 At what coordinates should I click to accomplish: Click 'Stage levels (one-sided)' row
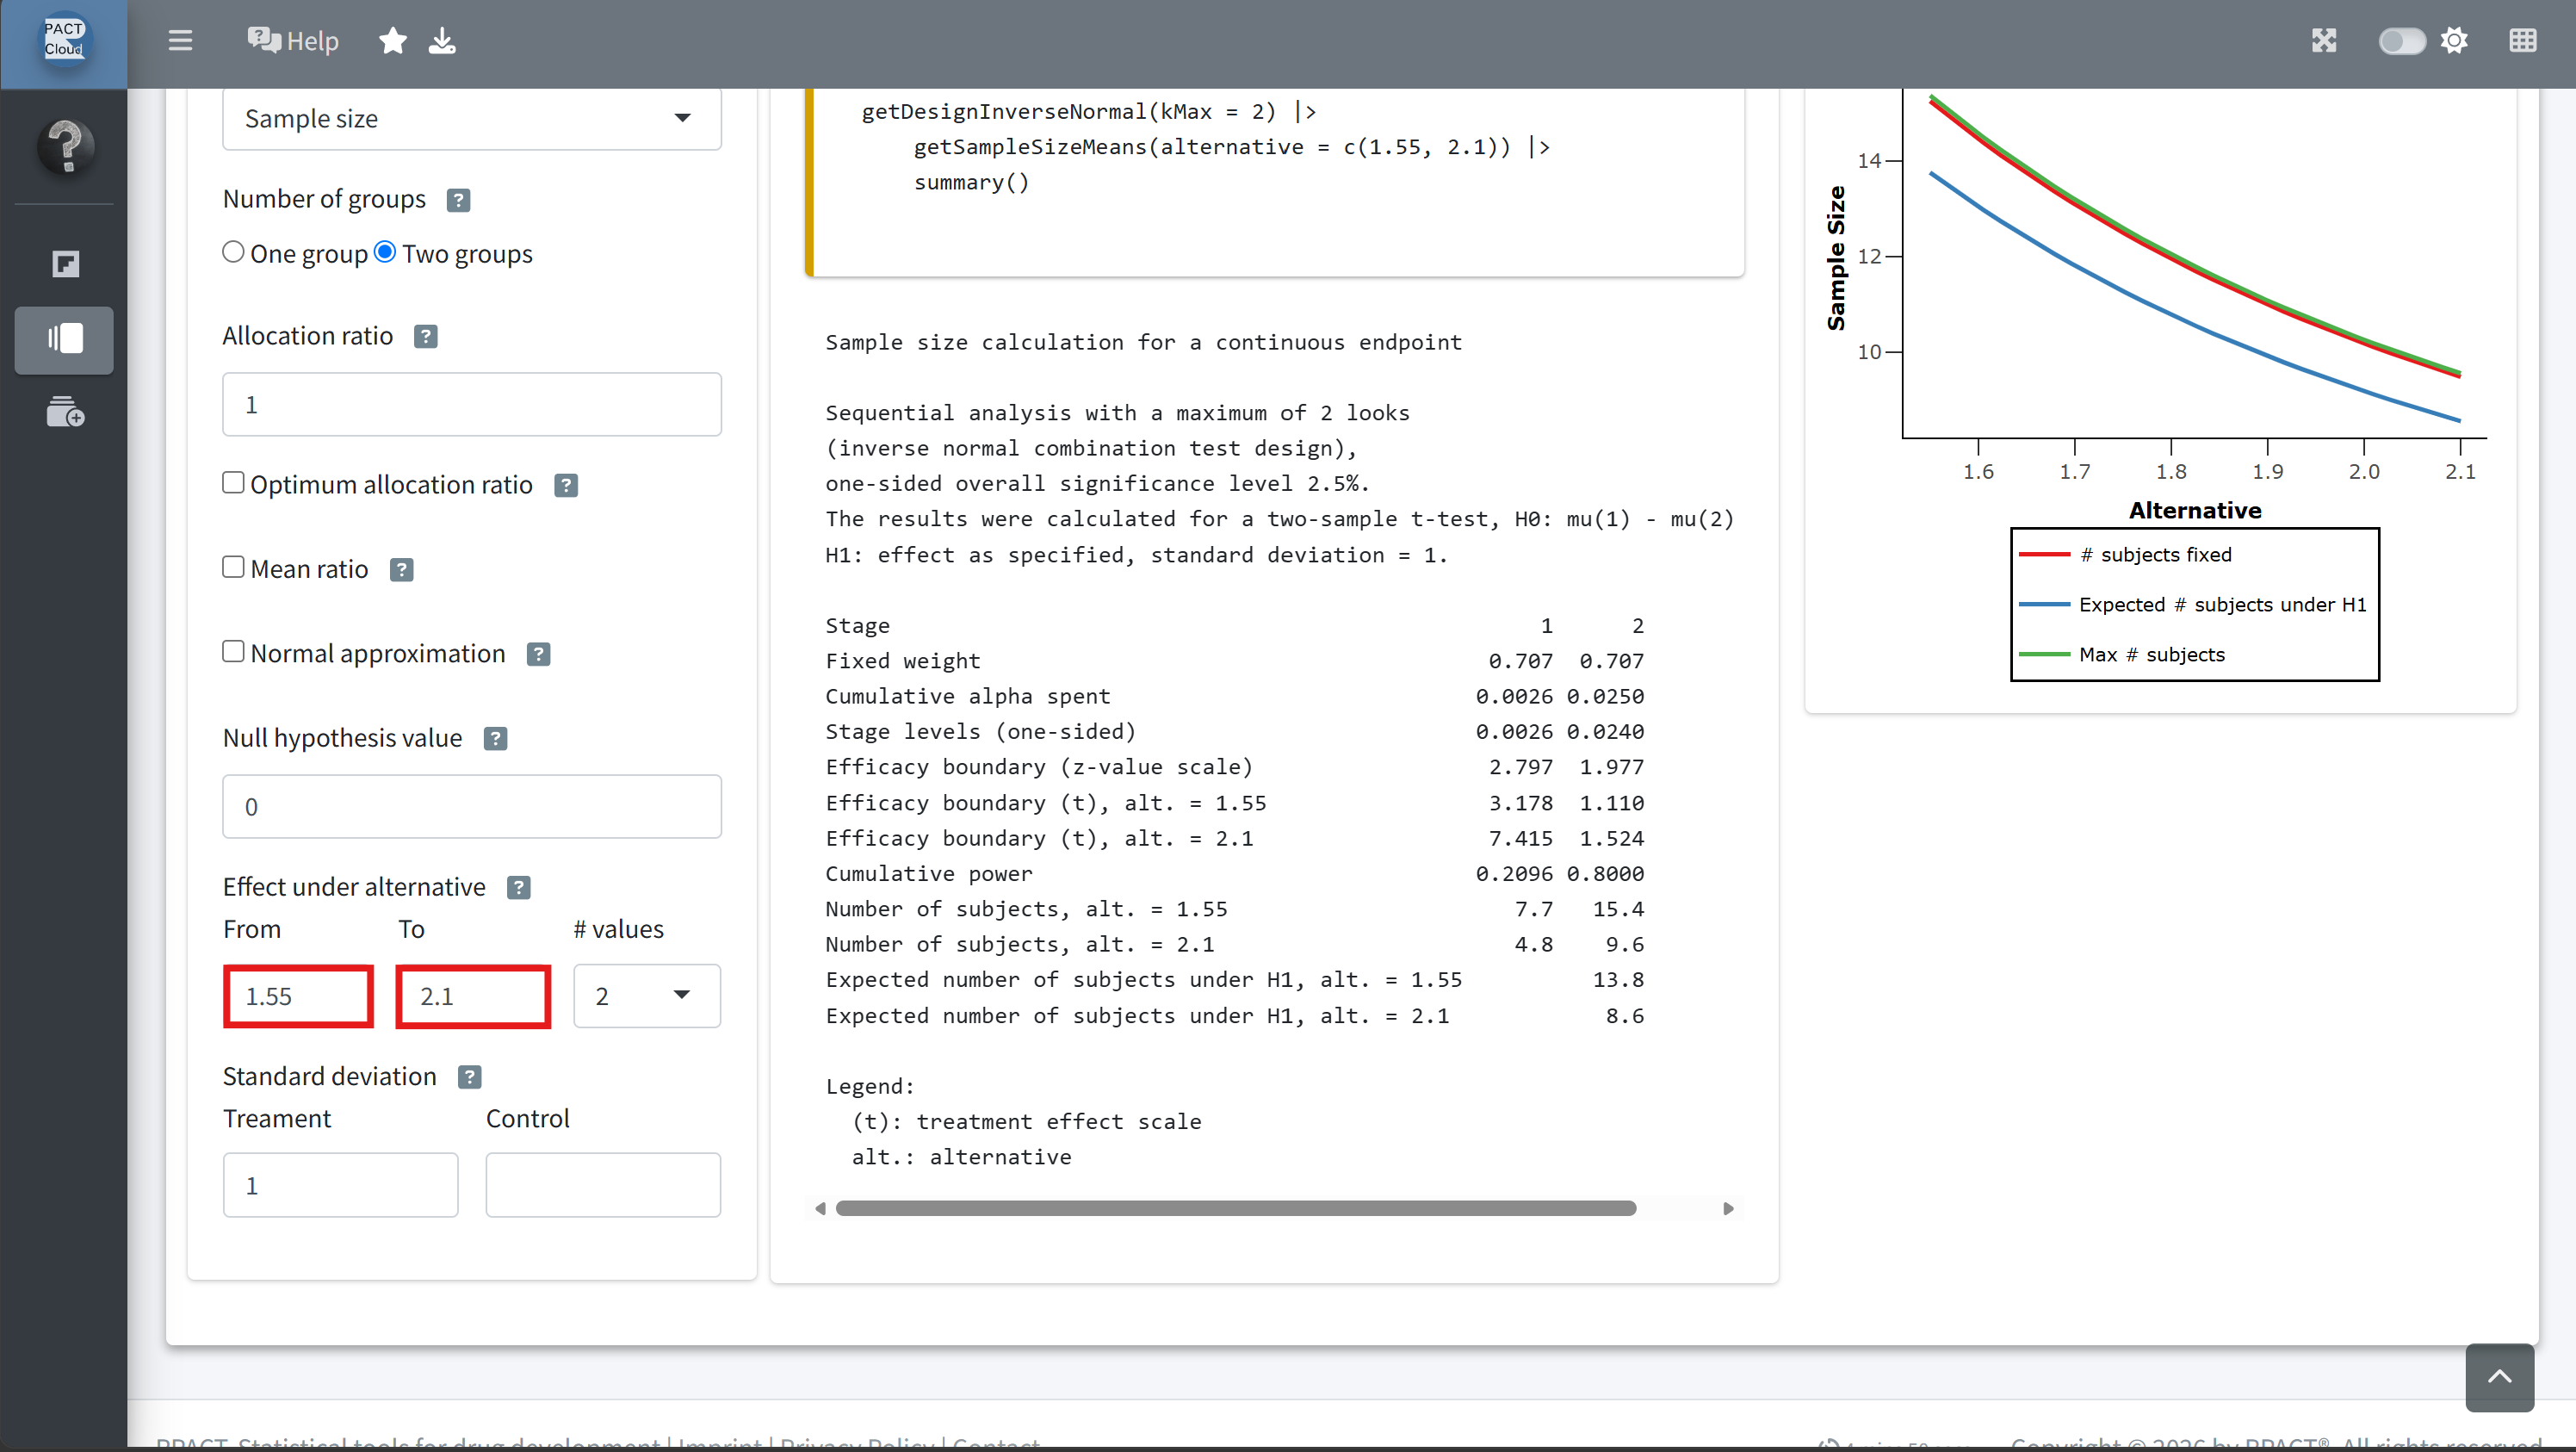tap(1235, 731)
